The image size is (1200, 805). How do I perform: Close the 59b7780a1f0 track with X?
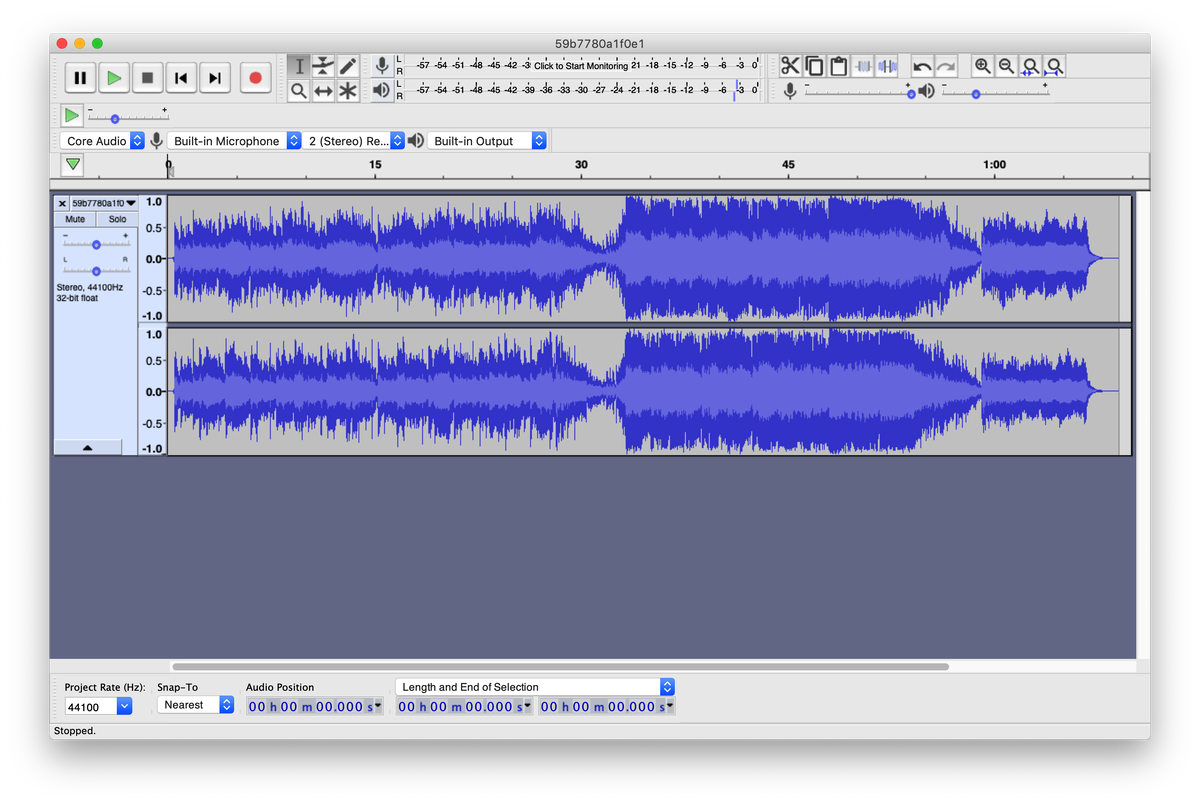coord(62,203)
